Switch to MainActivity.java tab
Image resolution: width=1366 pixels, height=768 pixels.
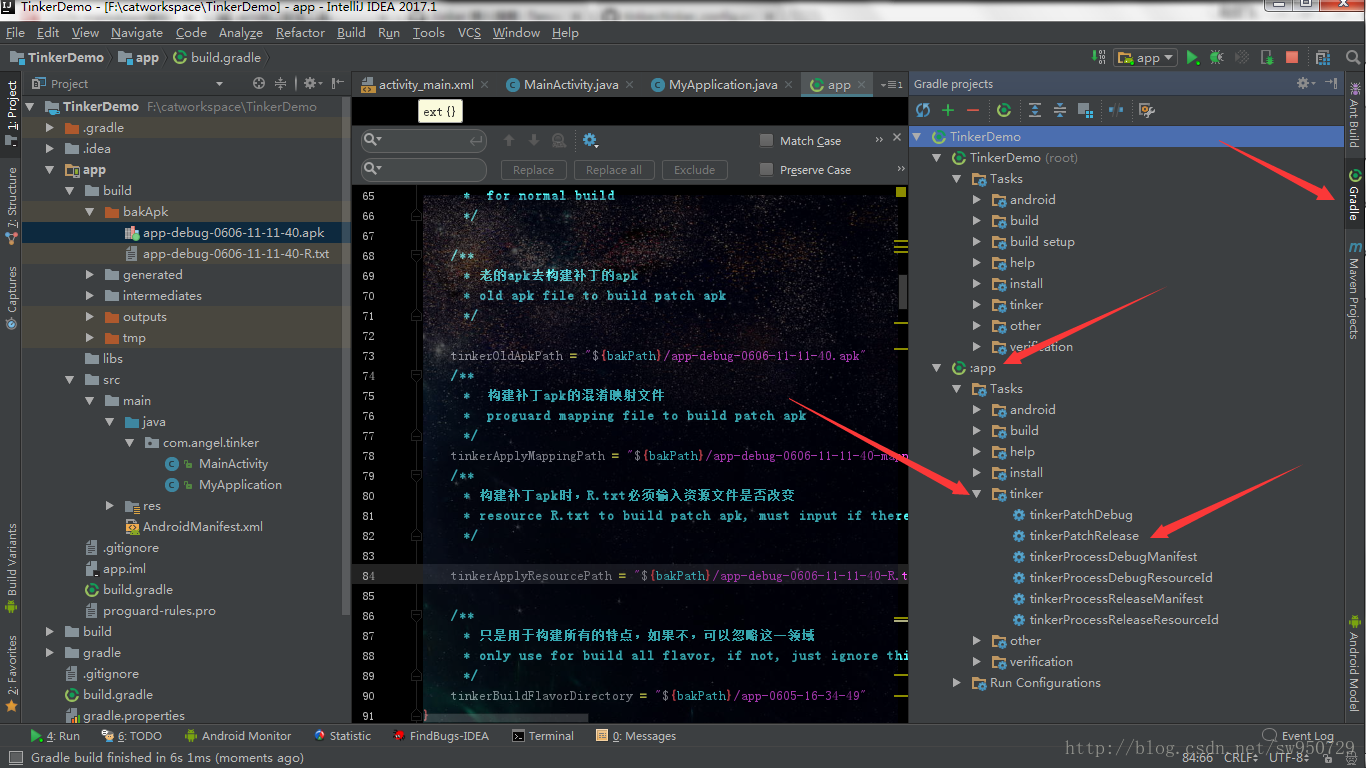(570, 85)
